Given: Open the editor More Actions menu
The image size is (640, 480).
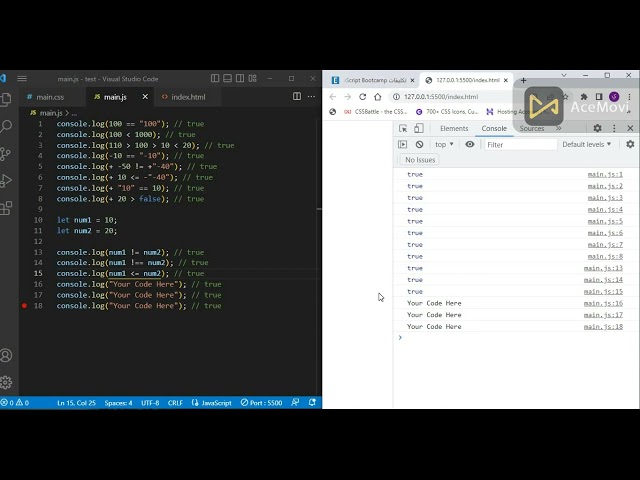Looking at the screenshot, I should [311, 97].
